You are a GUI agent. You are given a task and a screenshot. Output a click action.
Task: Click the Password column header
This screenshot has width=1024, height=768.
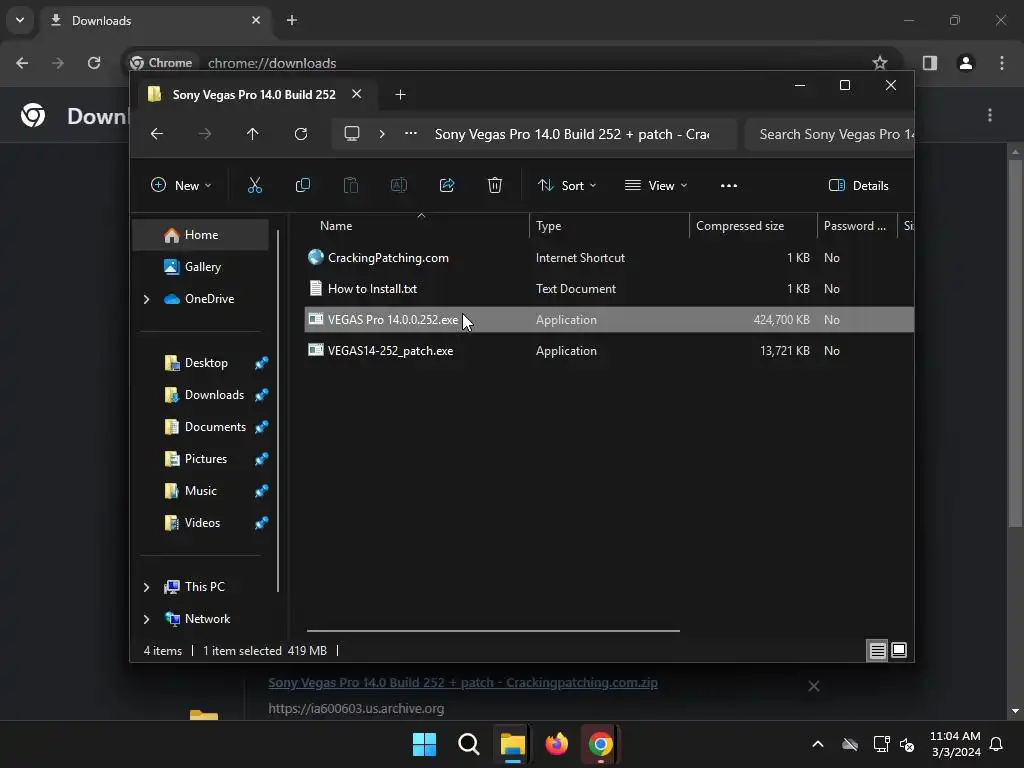(857, 226)
